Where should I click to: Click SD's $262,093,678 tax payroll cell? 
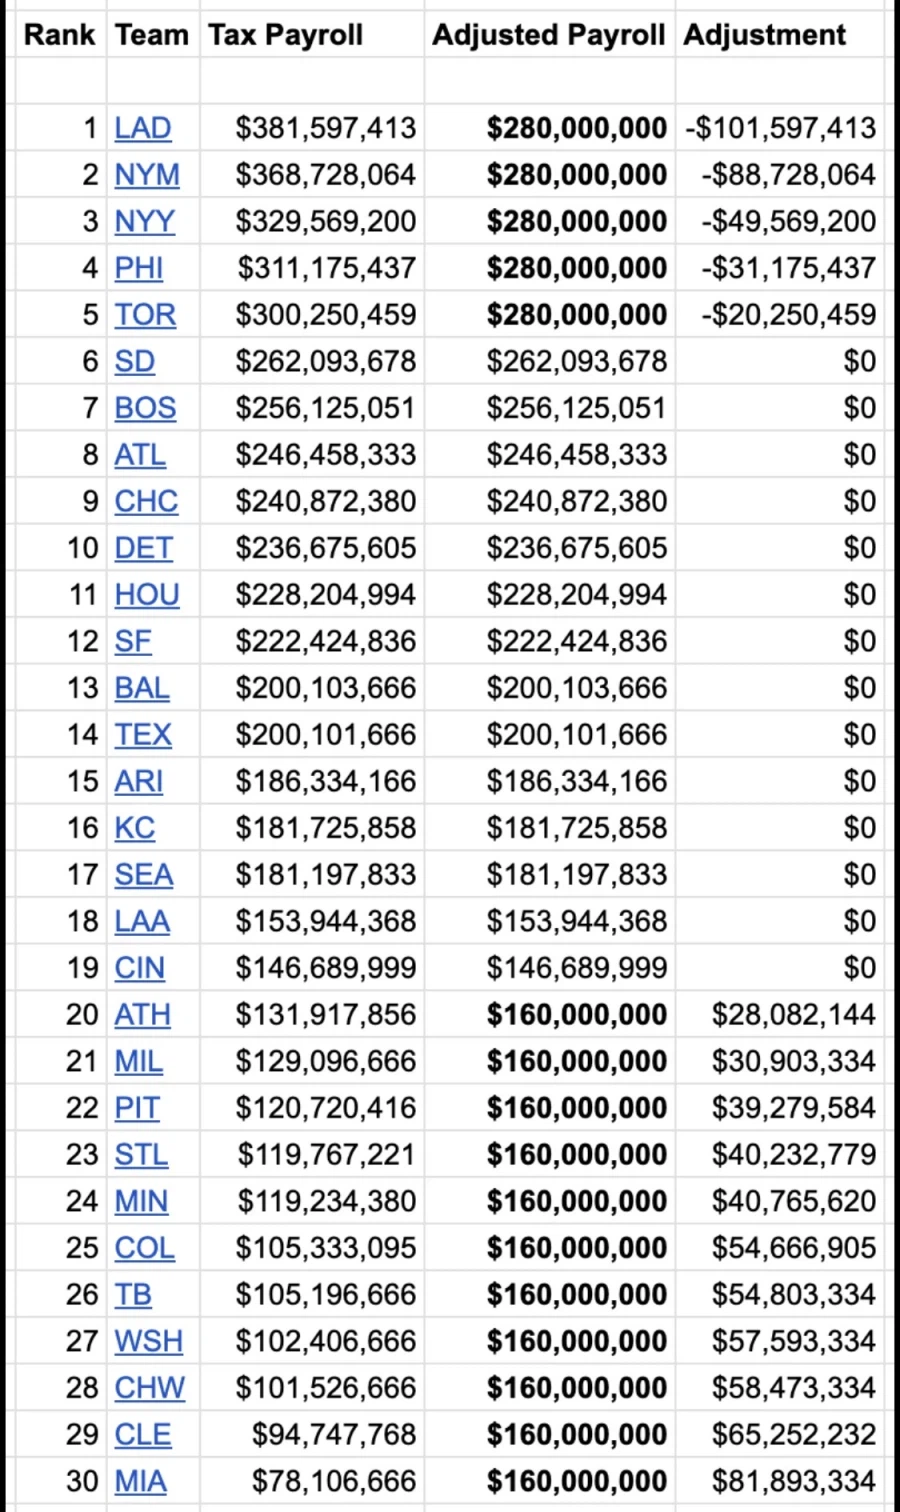coord(325,361)
